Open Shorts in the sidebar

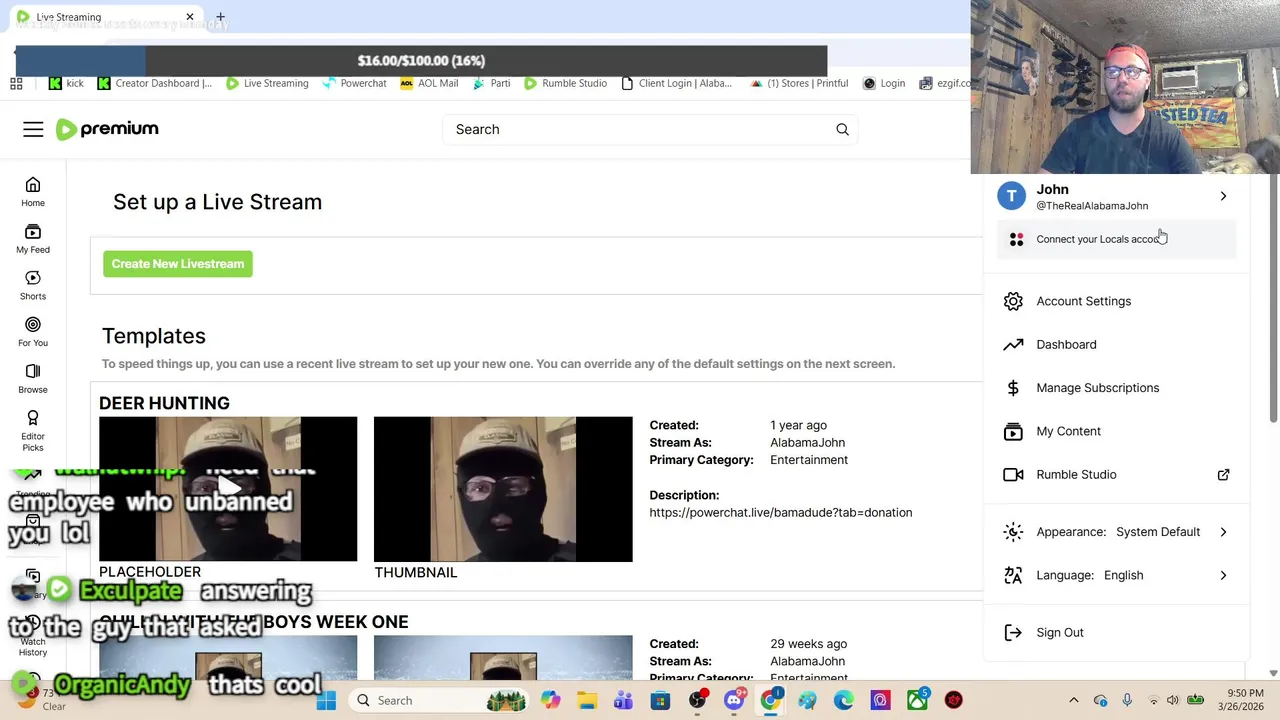click(x=33, y=285)
